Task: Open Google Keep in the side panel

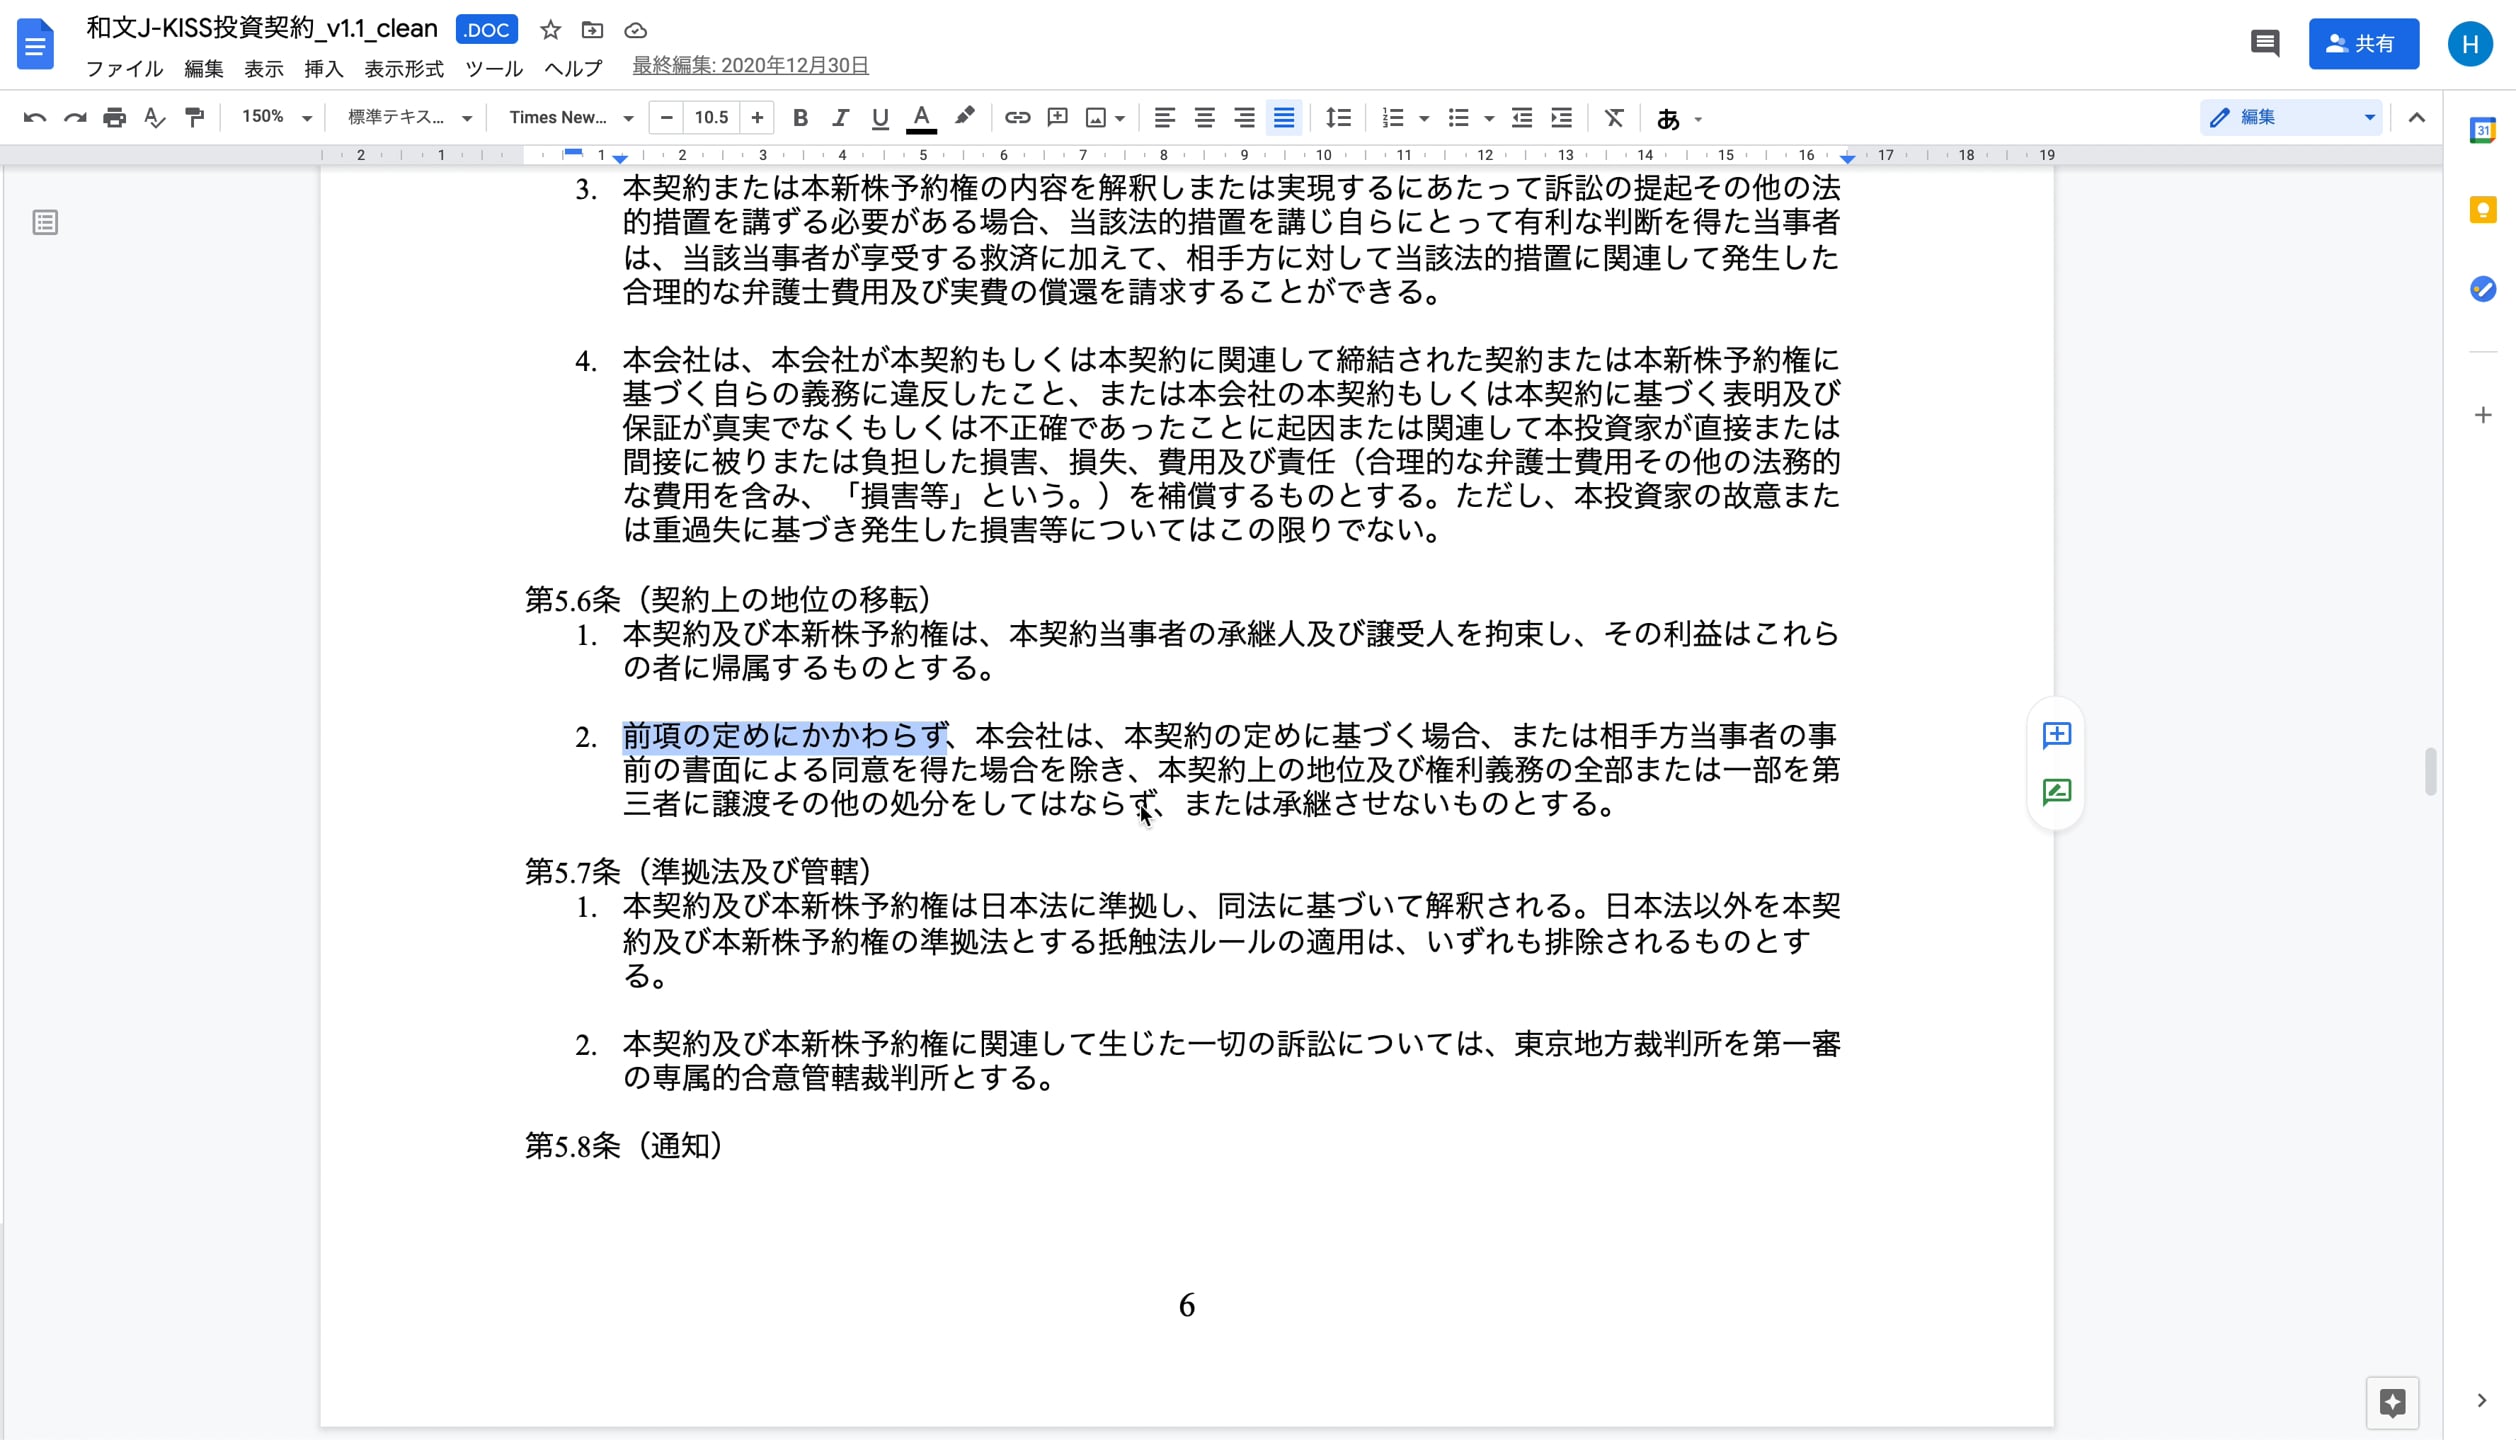Action: [2485, 209]
